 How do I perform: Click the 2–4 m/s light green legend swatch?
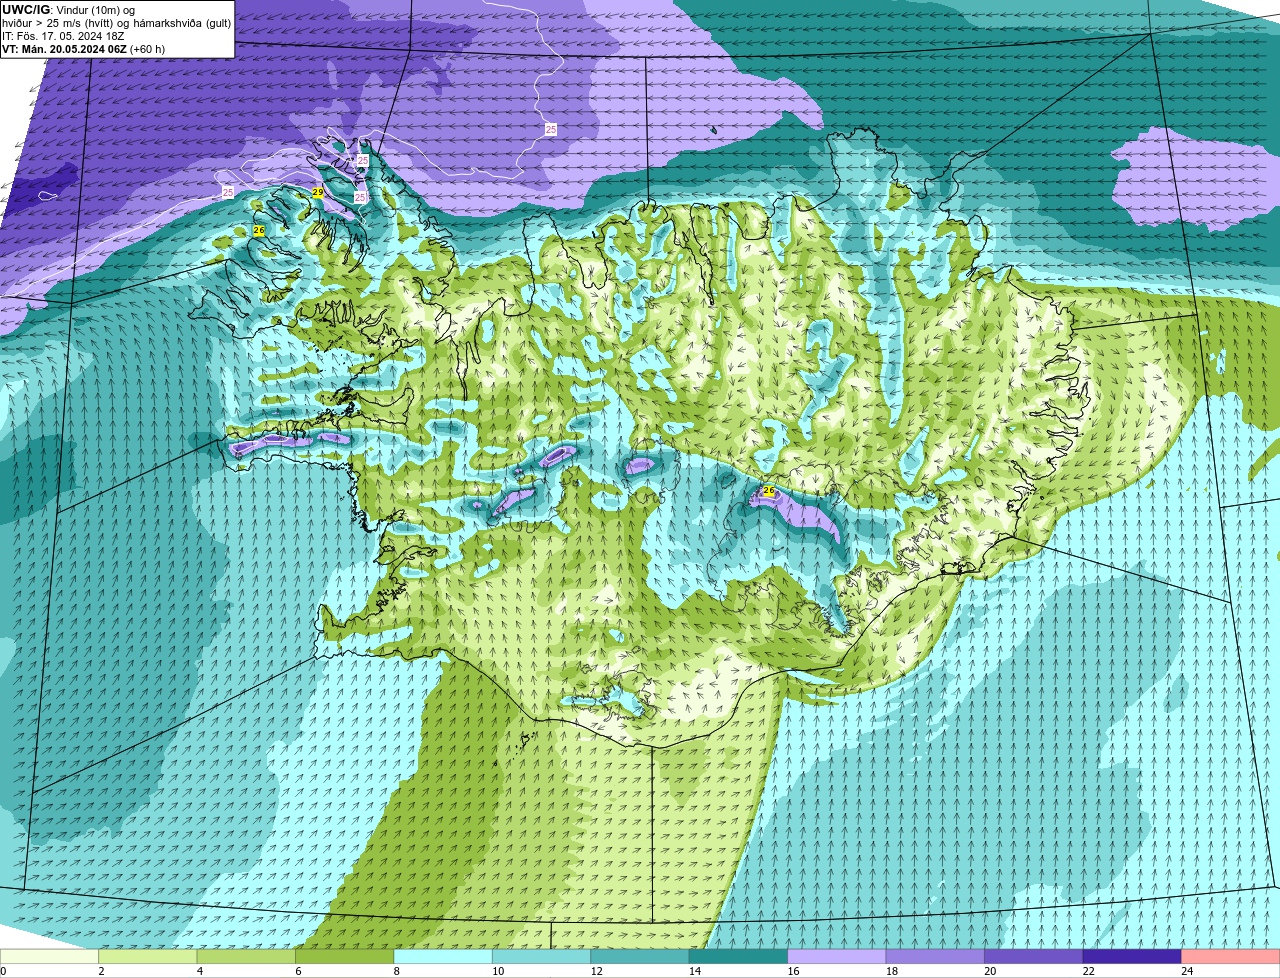pyautogui.click(x=148, y=956)
